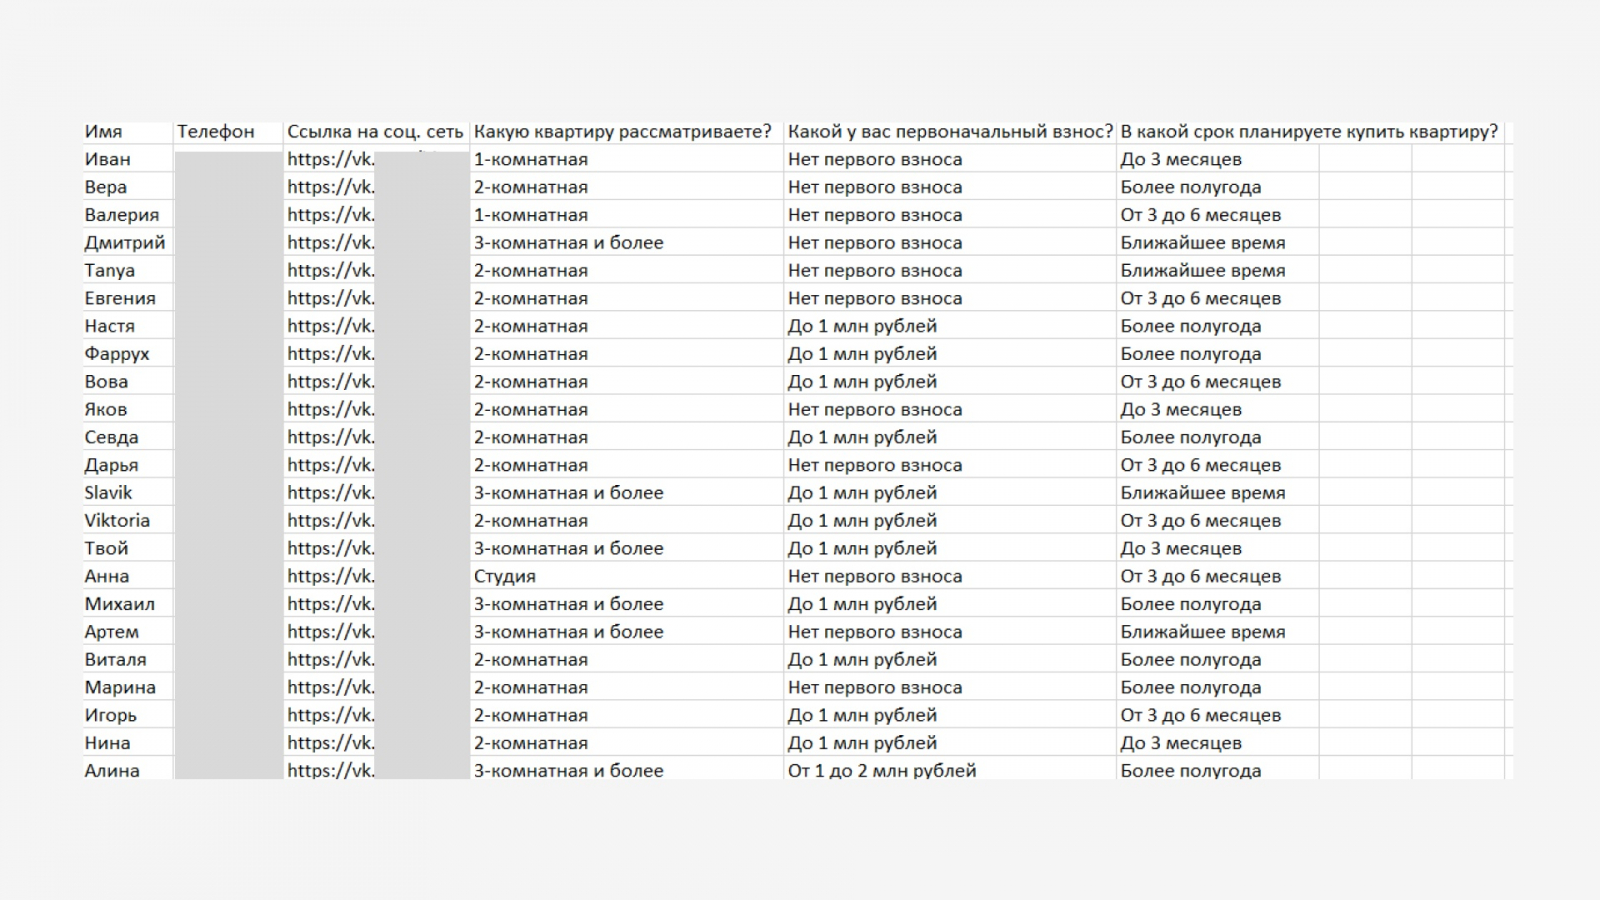This screenshot has height=900, width=1600.
Task: Select Михаил's '3-комнатная и более' cell
Action: 568,604
